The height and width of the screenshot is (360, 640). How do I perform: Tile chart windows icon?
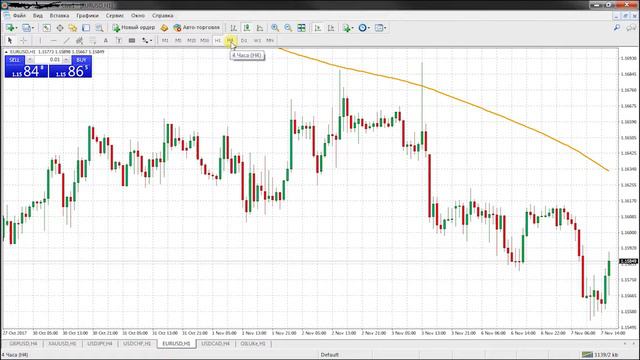[301, 28]
